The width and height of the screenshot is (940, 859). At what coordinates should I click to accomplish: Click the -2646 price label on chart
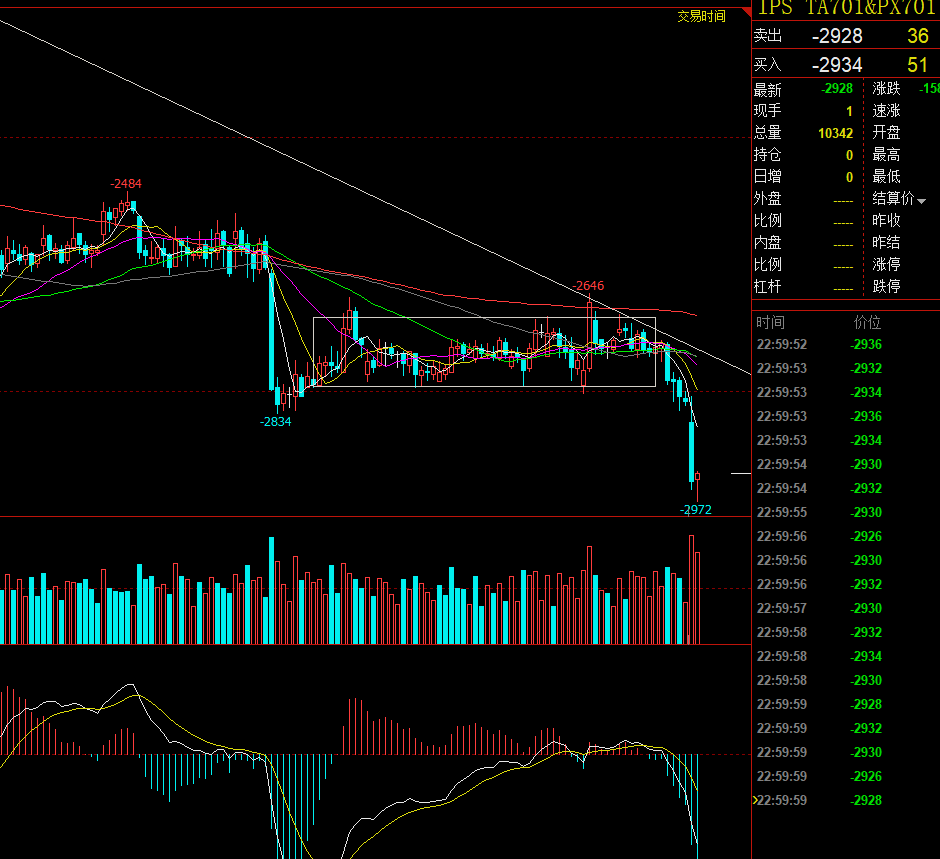tap(588, 286)
